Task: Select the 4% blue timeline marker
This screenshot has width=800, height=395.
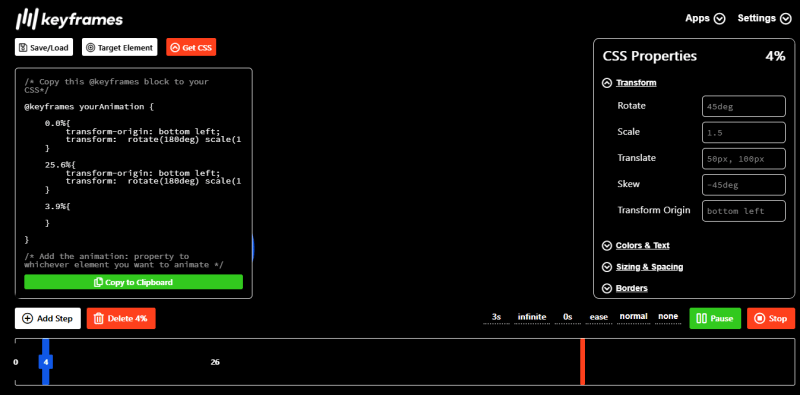Action: (45, 362)
